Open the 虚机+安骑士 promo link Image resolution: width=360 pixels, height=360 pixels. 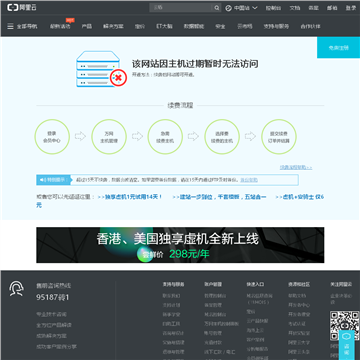(x=299, y=197)
